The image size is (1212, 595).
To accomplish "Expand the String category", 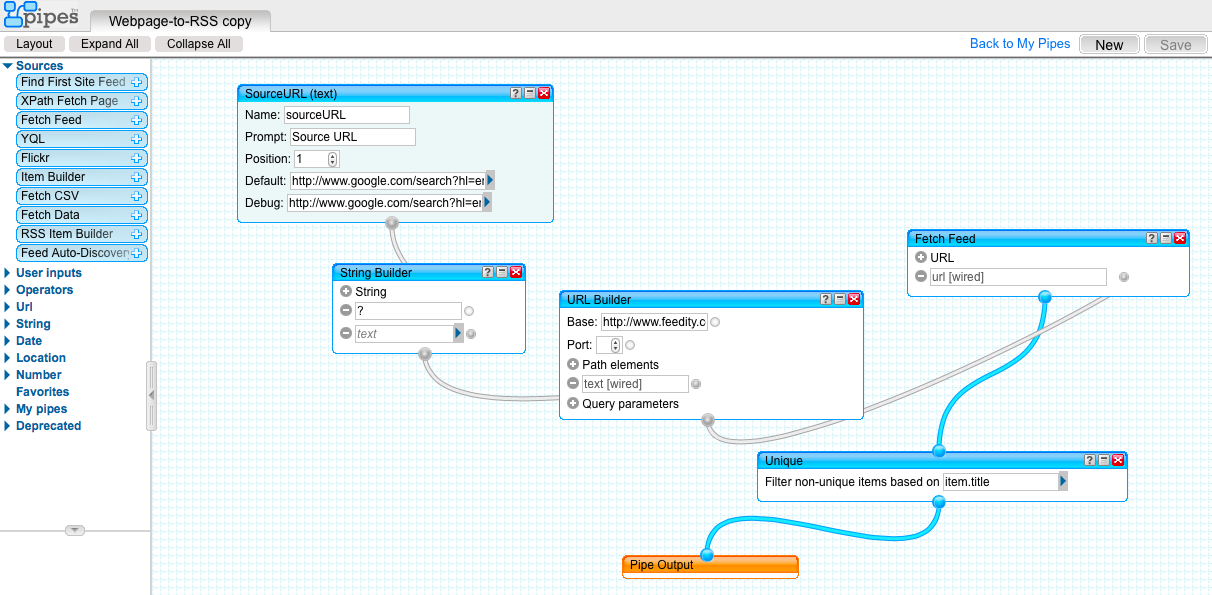I will 8,324.
